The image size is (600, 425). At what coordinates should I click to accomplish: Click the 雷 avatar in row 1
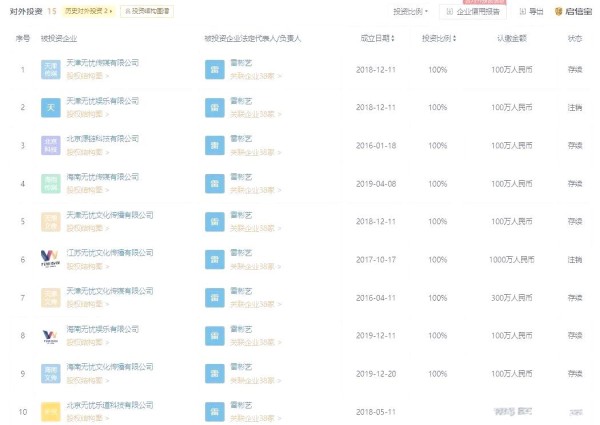(x=215, y=70)
